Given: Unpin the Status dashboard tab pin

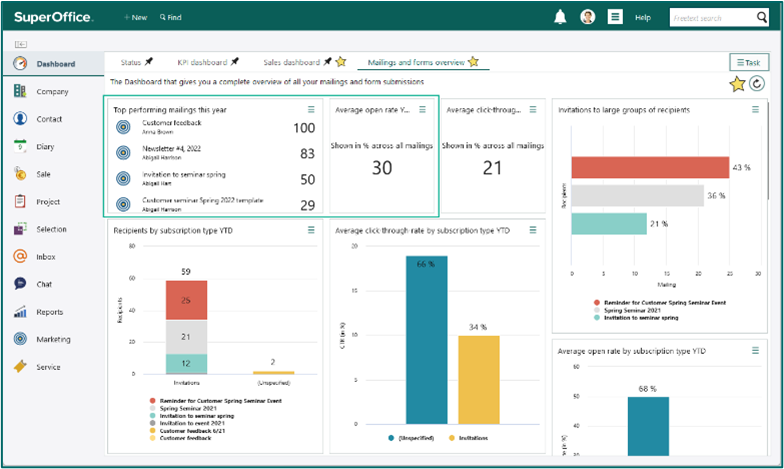Looking at the screenshot, I should click(148, 62).
